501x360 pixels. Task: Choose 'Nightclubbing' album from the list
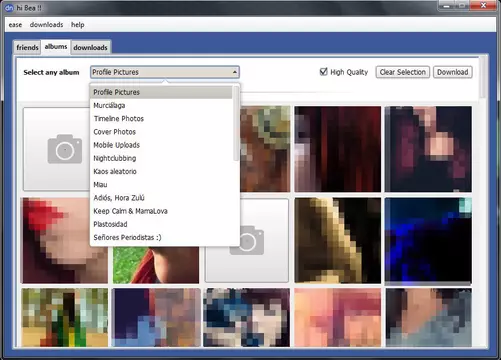(161, 158)
